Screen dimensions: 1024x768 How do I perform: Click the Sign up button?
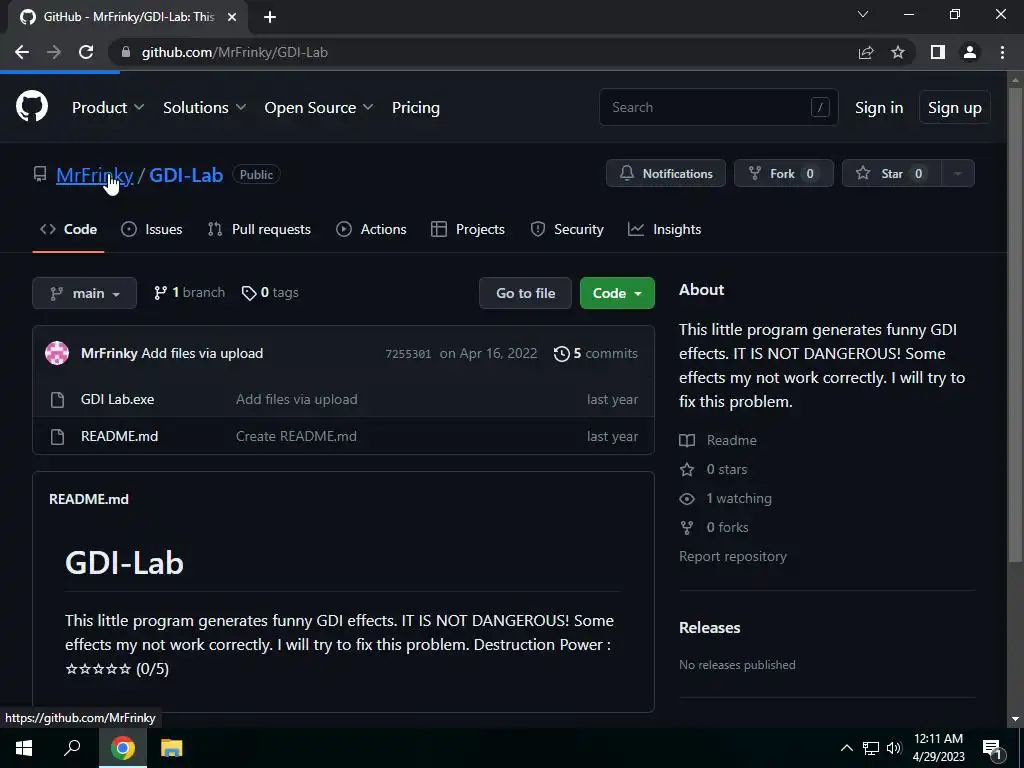point(955,108)
